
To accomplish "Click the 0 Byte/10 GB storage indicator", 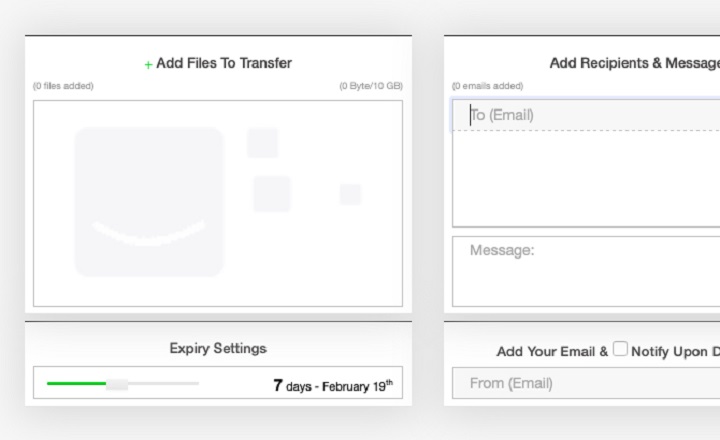I will pos(371,86).
